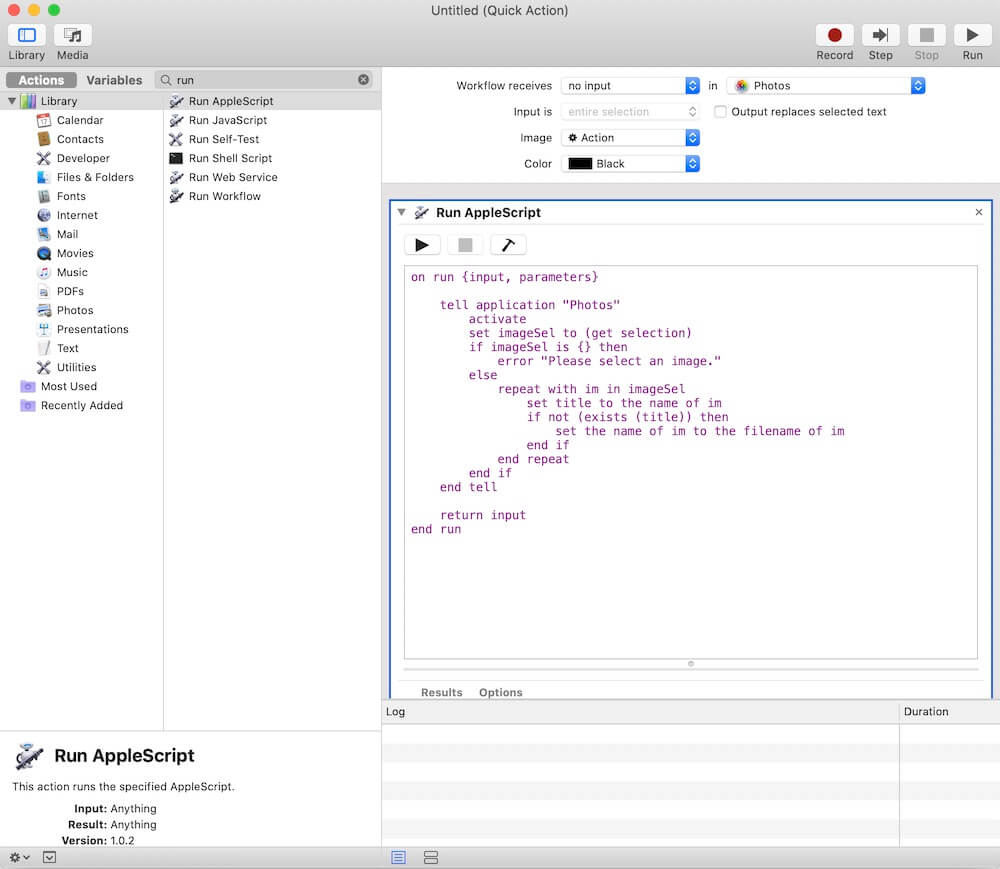Screen dimensions: 1000x869
Task: Stop the AppleScript inside the action
Action: [x=465, y=245]
